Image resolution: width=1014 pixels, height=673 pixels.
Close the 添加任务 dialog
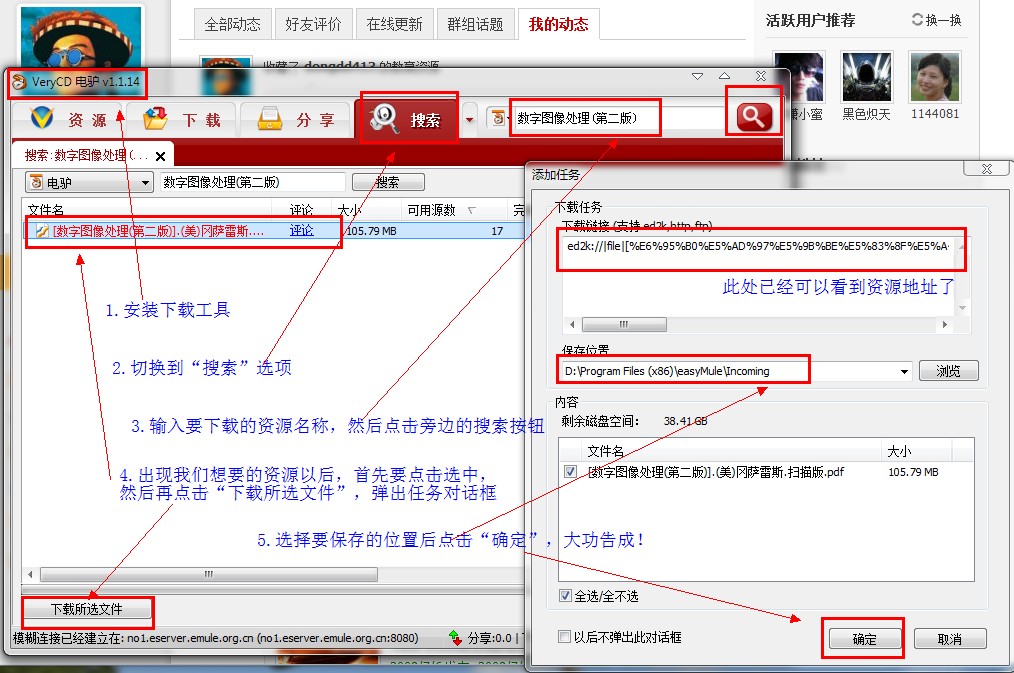(x=986, y=169)
